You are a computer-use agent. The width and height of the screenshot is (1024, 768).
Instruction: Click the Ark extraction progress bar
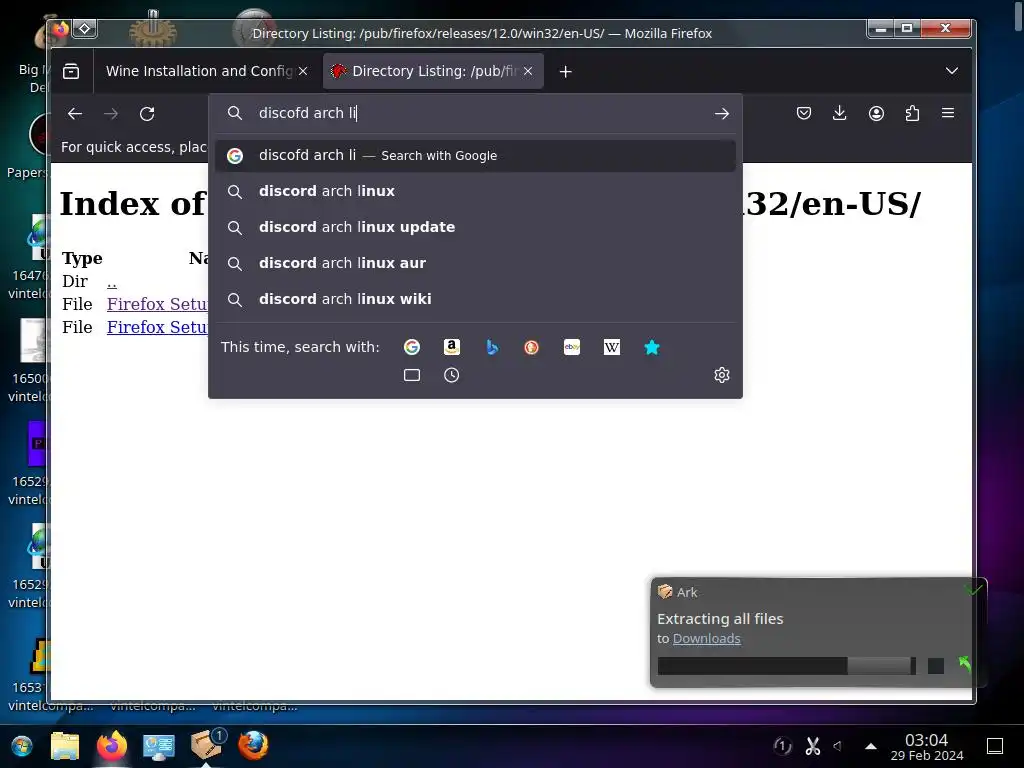click(x=787, y=665)
